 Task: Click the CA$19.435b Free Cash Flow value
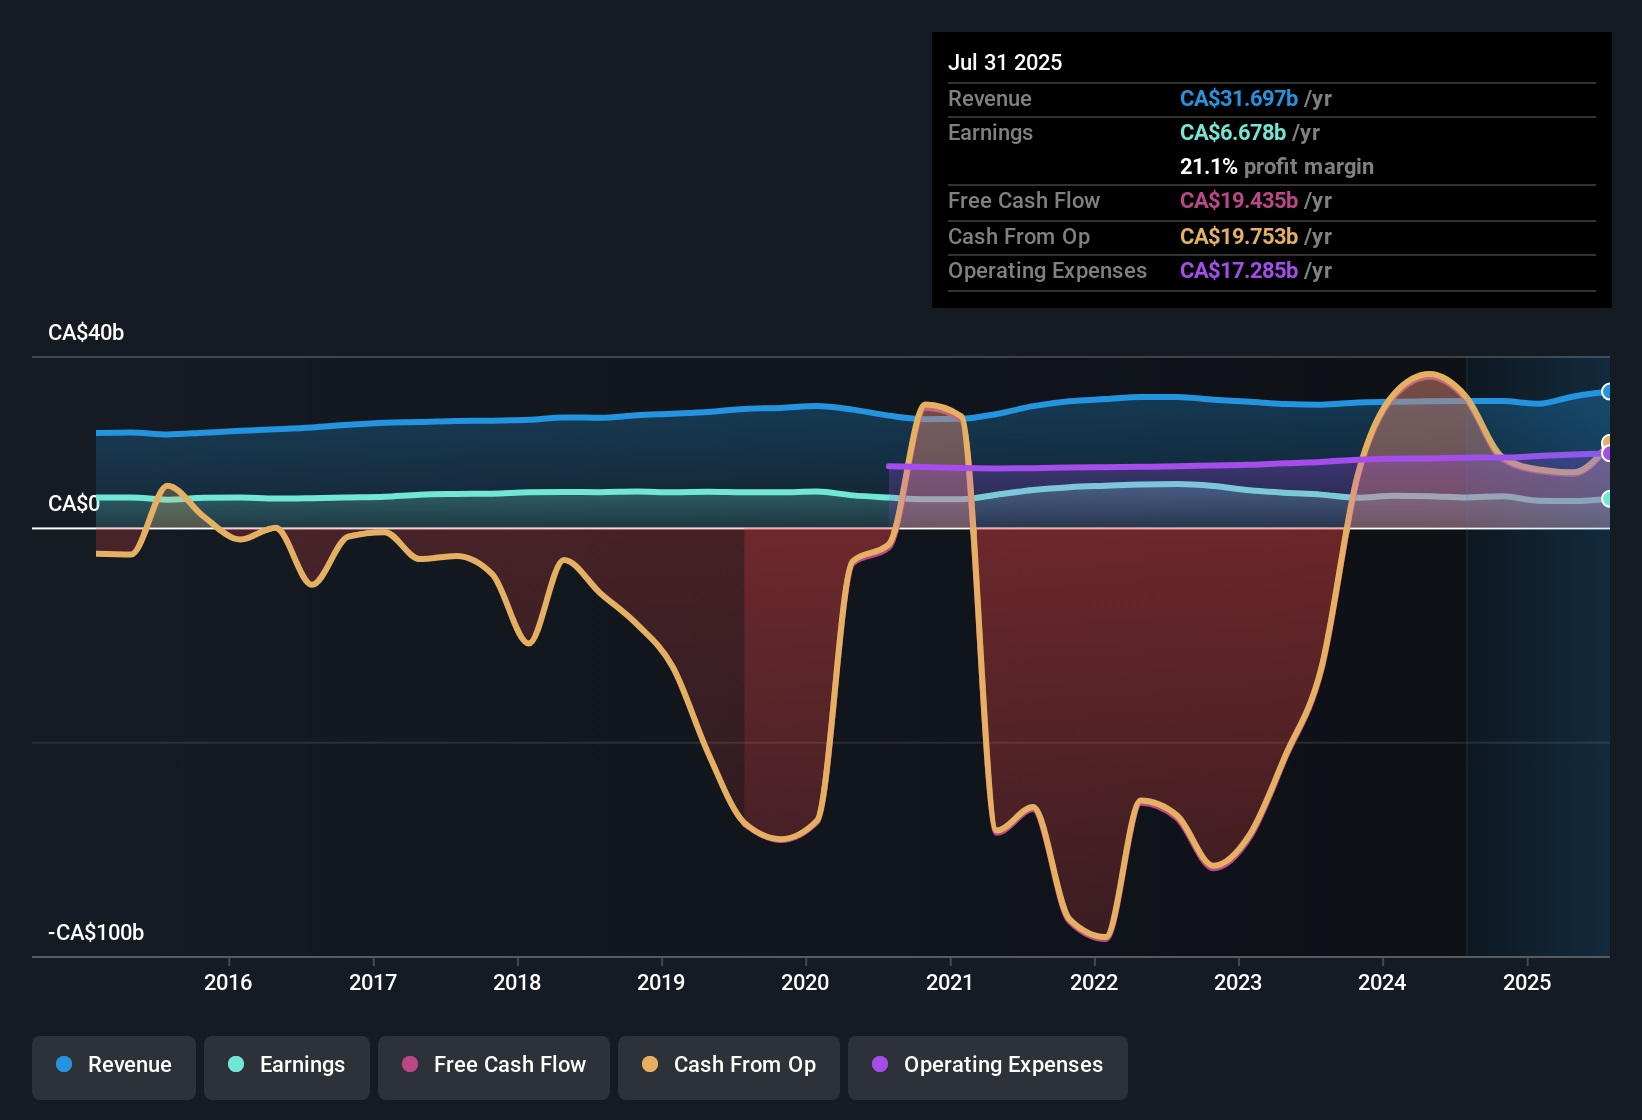coord(1239,201)
